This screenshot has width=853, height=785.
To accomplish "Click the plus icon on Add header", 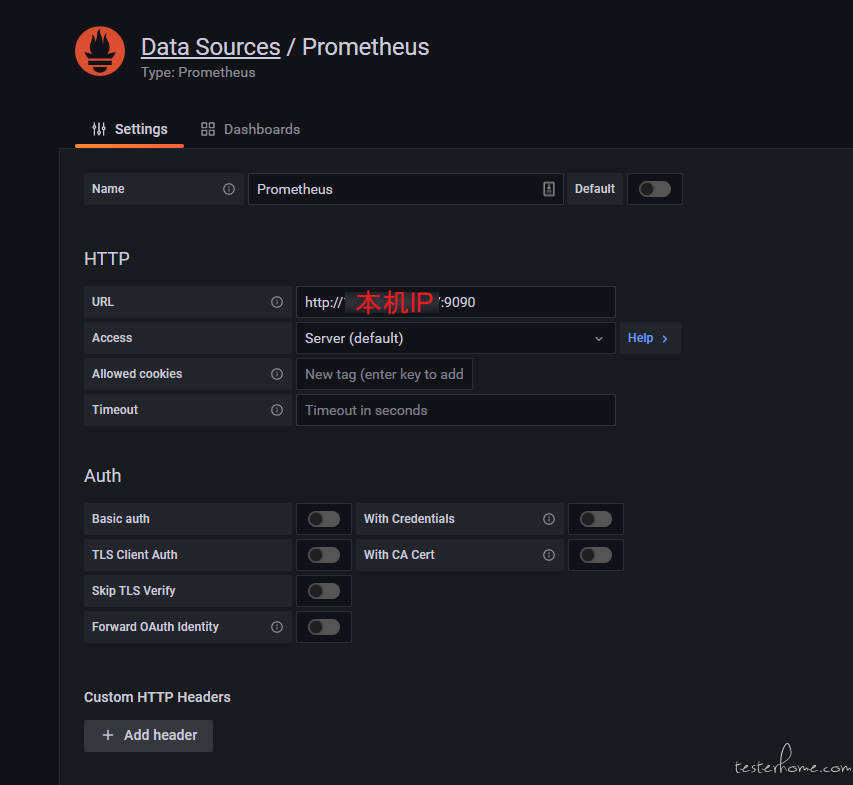I will click(108, 735).
